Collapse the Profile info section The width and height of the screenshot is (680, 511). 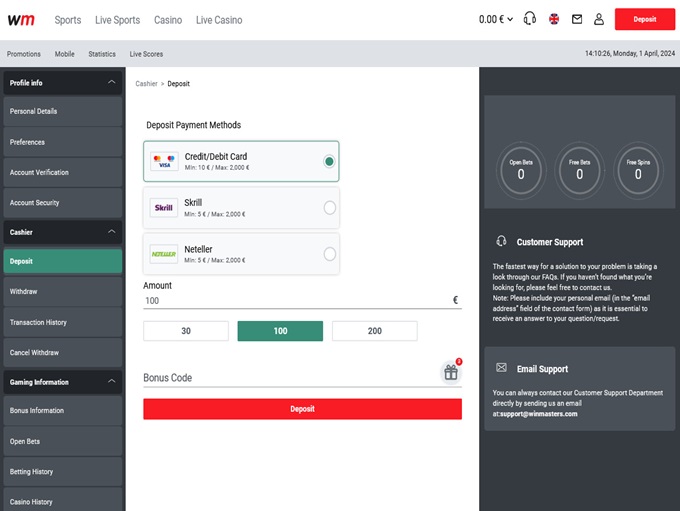point(110,82)
